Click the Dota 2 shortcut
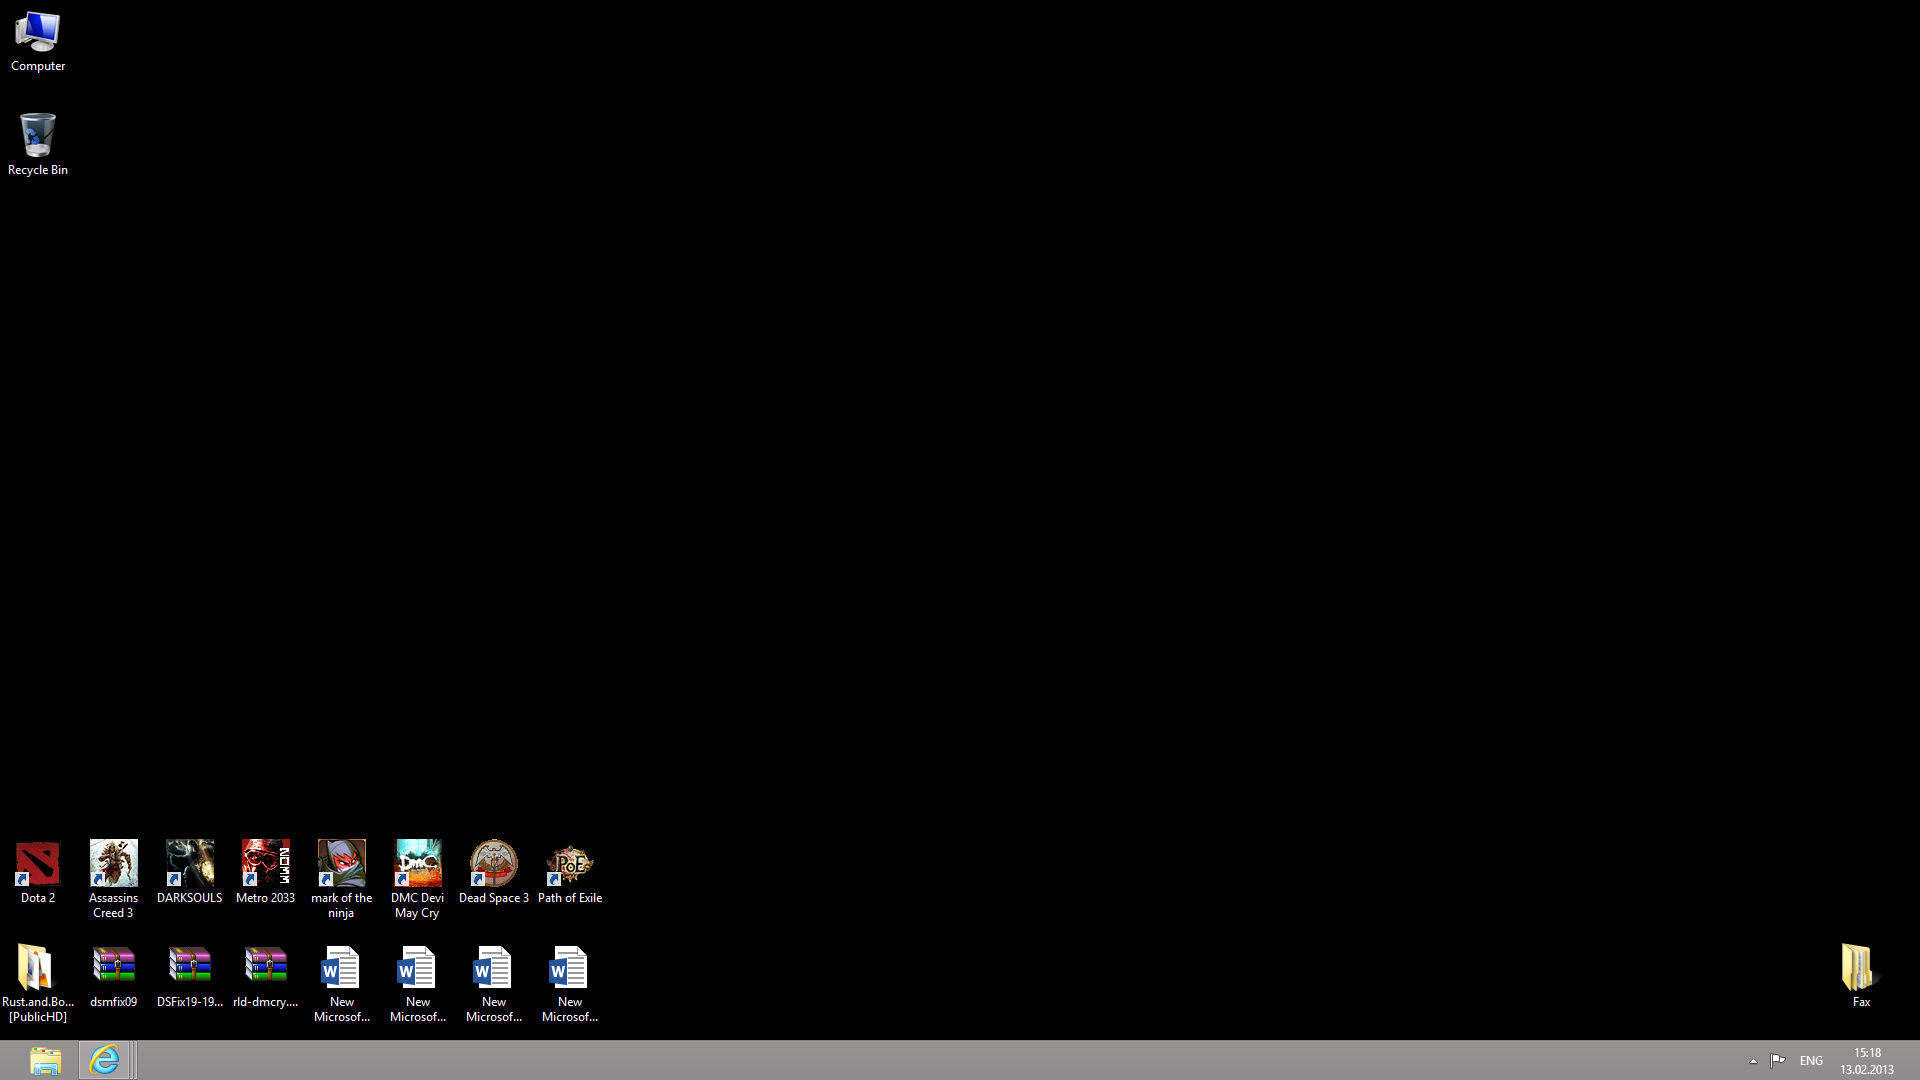 pyautogui.click(x=38, y=864)
